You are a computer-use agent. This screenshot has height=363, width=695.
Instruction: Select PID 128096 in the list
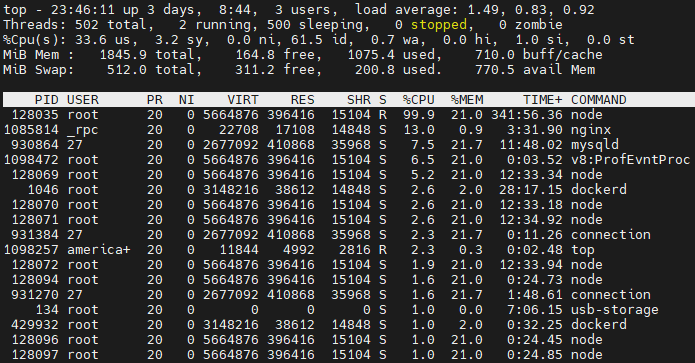35,340
